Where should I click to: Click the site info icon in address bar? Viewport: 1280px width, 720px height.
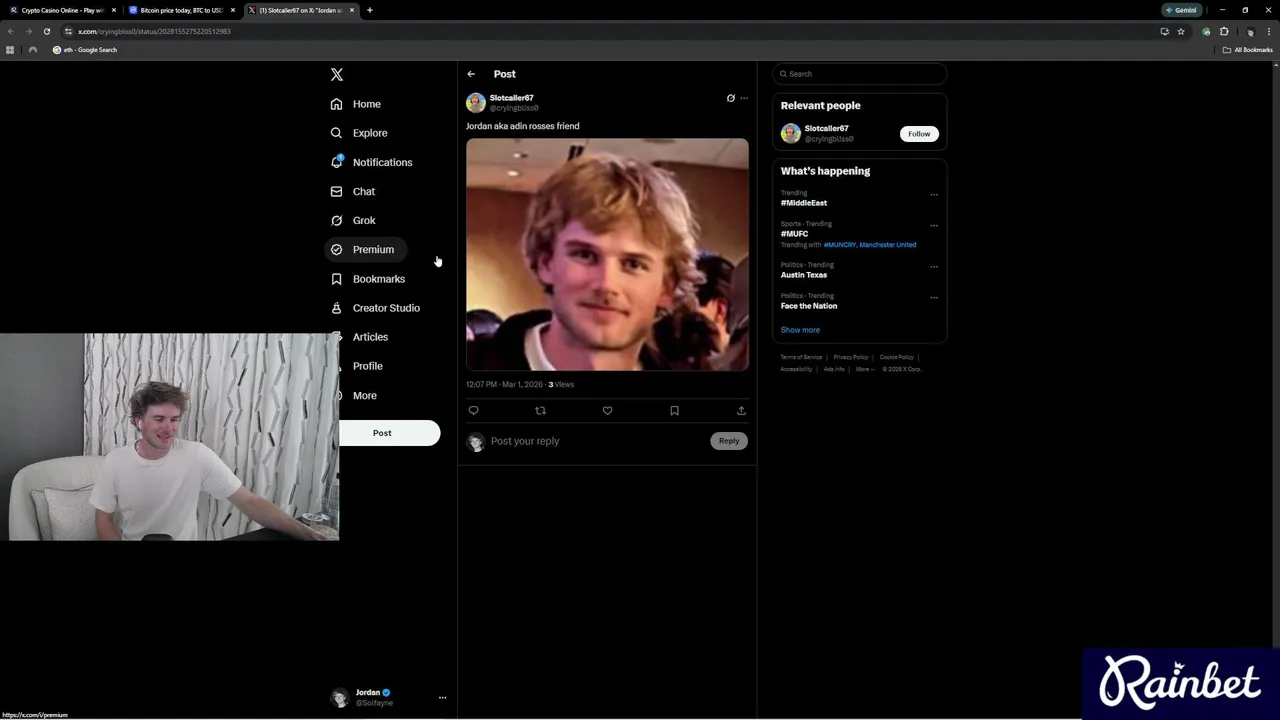coord(68,31)
